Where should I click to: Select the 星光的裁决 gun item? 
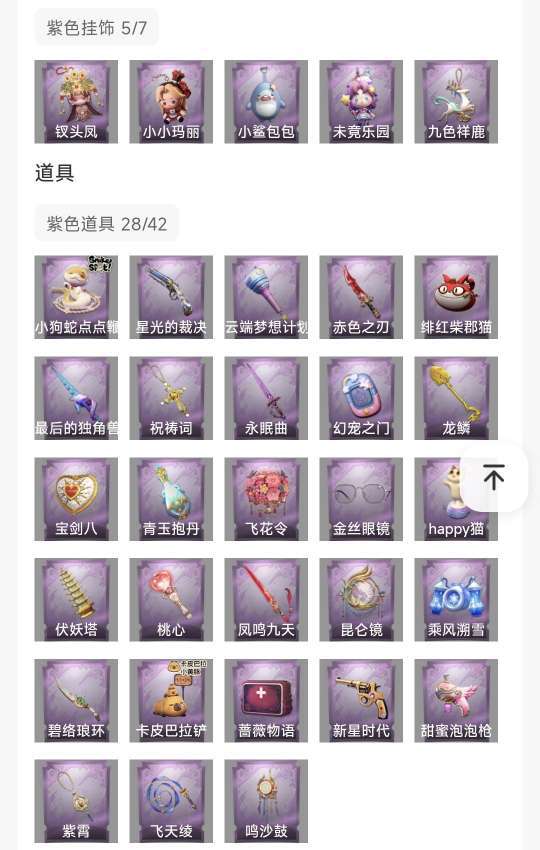pos(171,298)
